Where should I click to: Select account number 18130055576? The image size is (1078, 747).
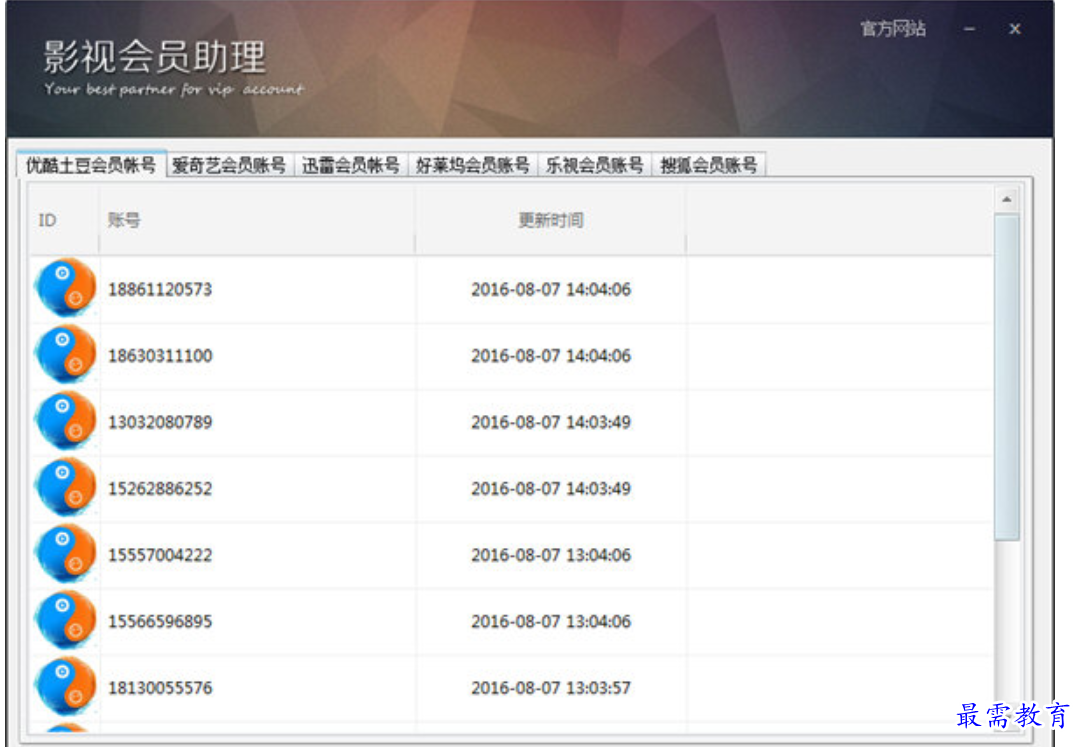click(160, 688)
